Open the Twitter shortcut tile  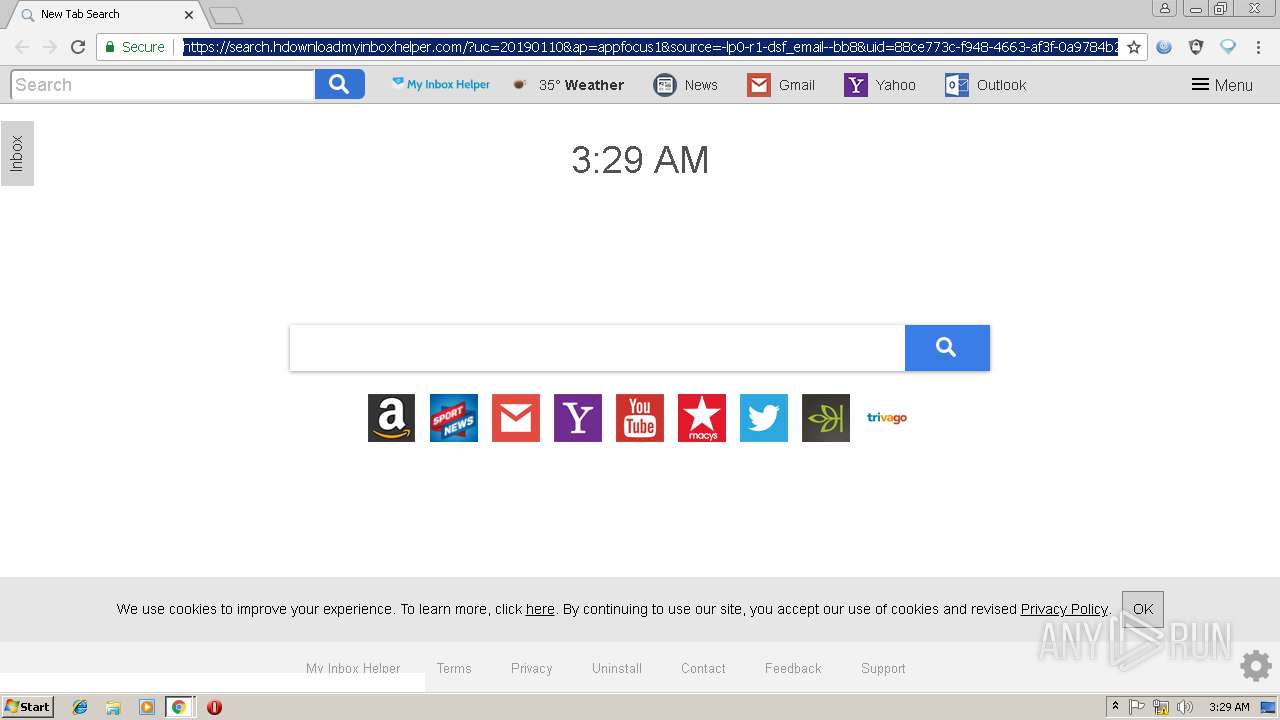[763, 418]
